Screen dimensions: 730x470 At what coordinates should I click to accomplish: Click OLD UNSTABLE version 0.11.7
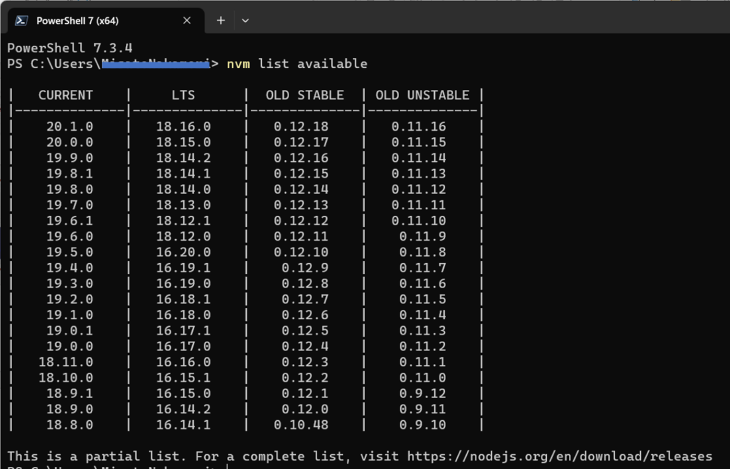(x=423, y=268)
